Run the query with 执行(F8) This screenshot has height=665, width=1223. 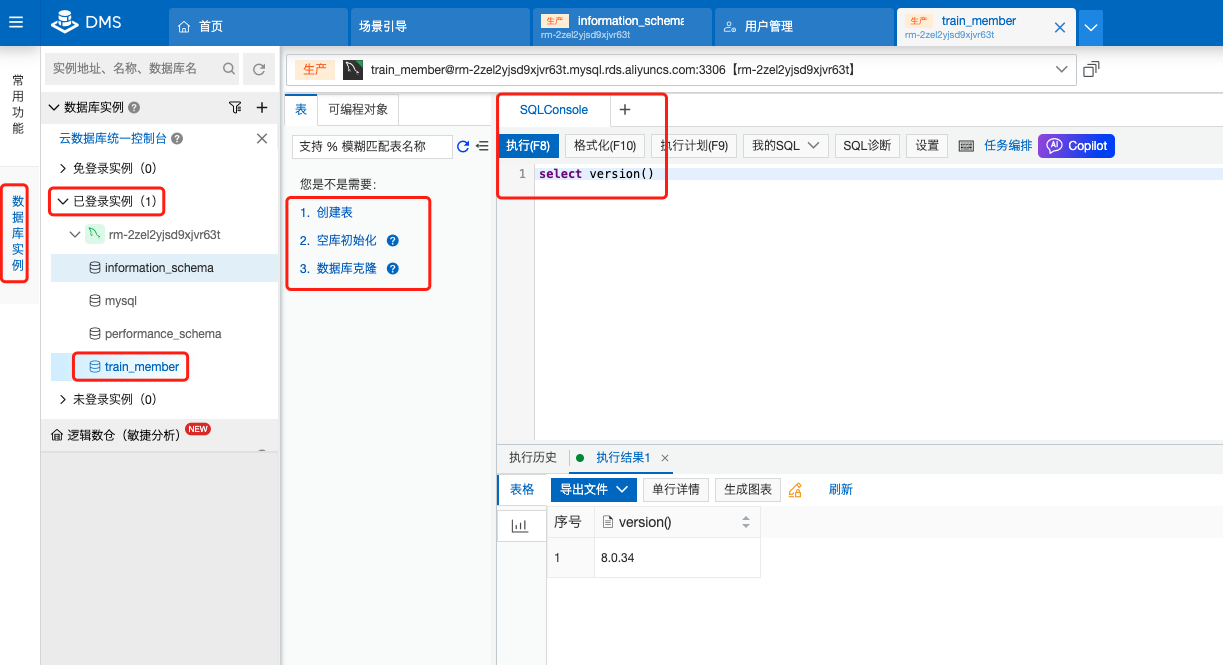point(528,146)
